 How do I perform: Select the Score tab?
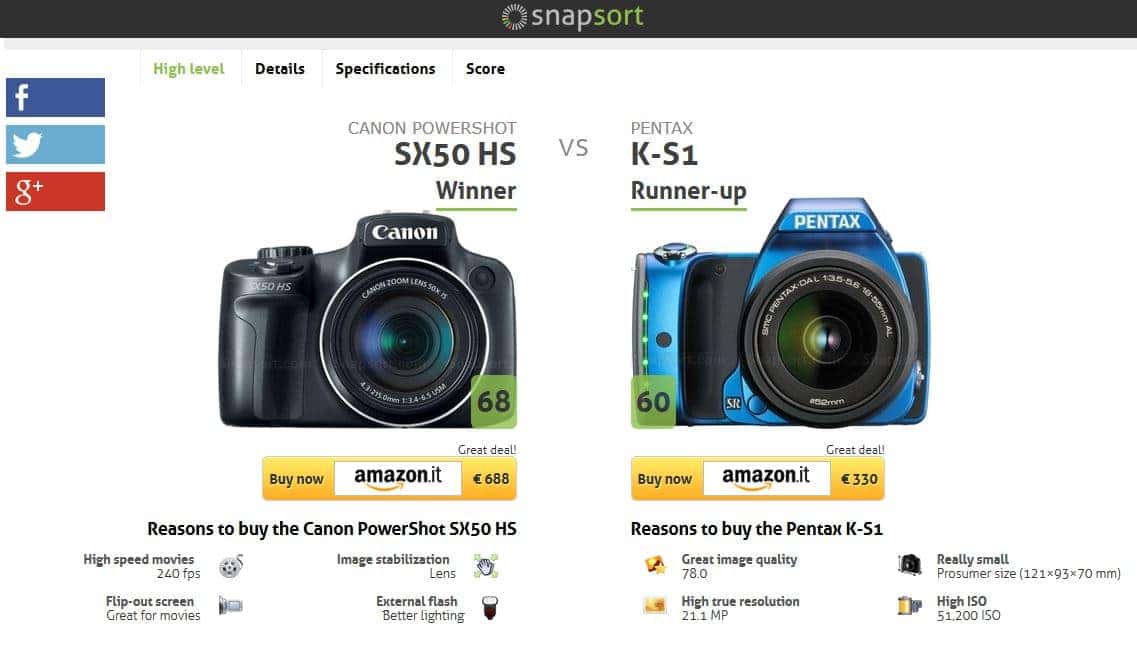pyautogui.click(x=485, y=69)
